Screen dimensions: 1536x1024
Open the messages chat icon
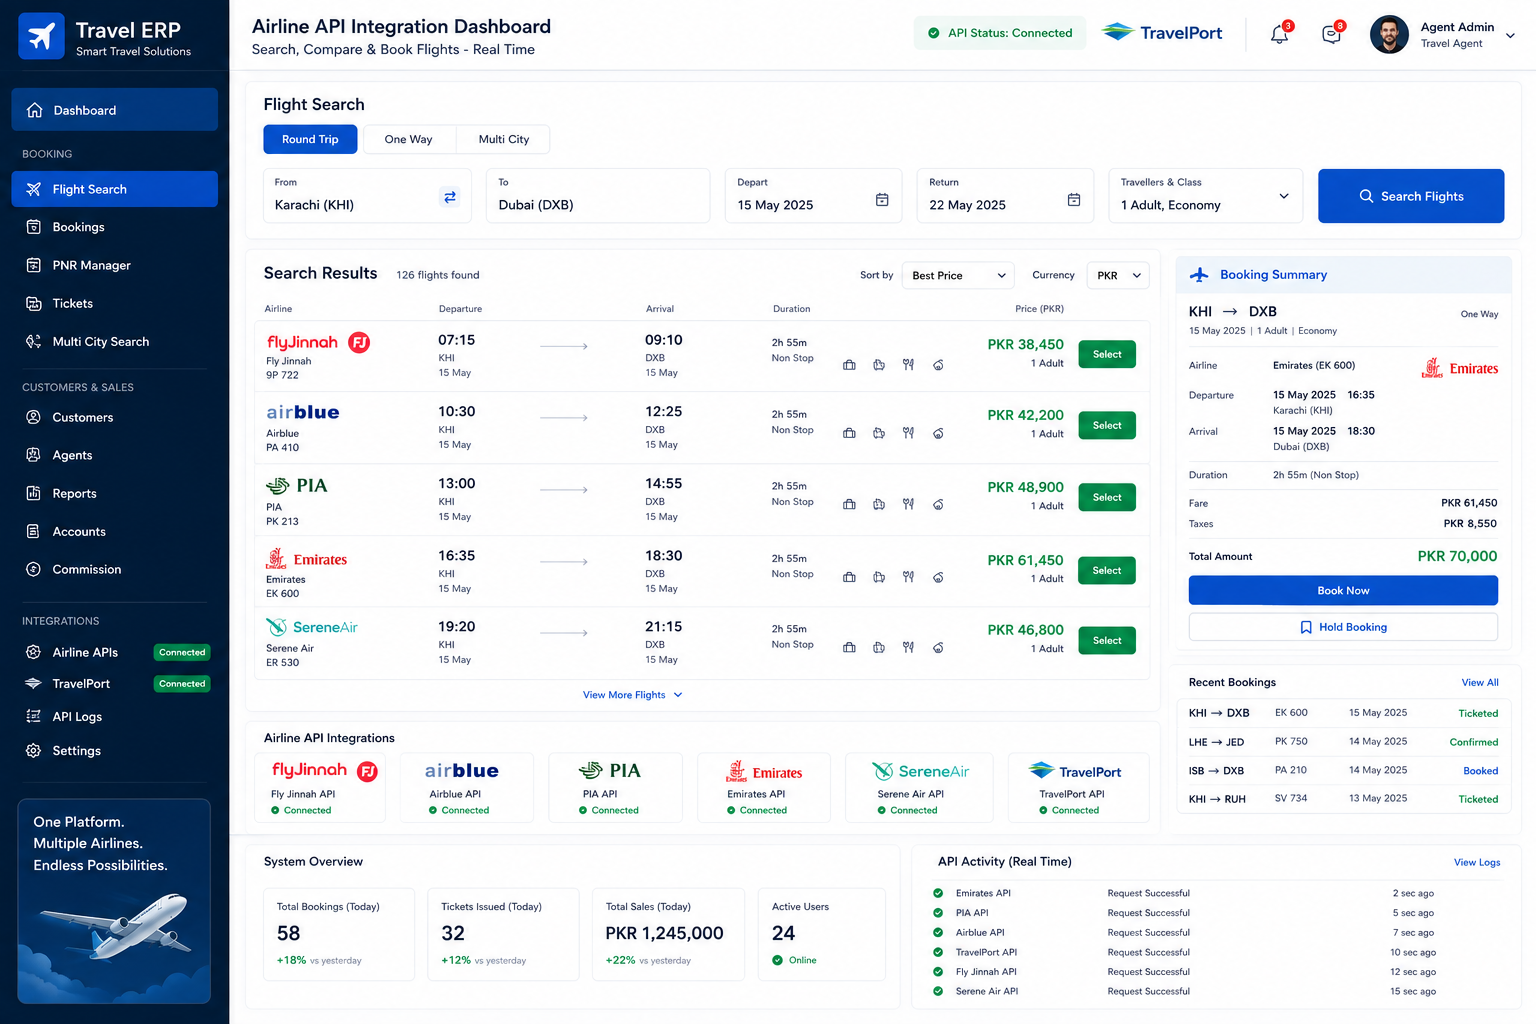[1331, 35]
